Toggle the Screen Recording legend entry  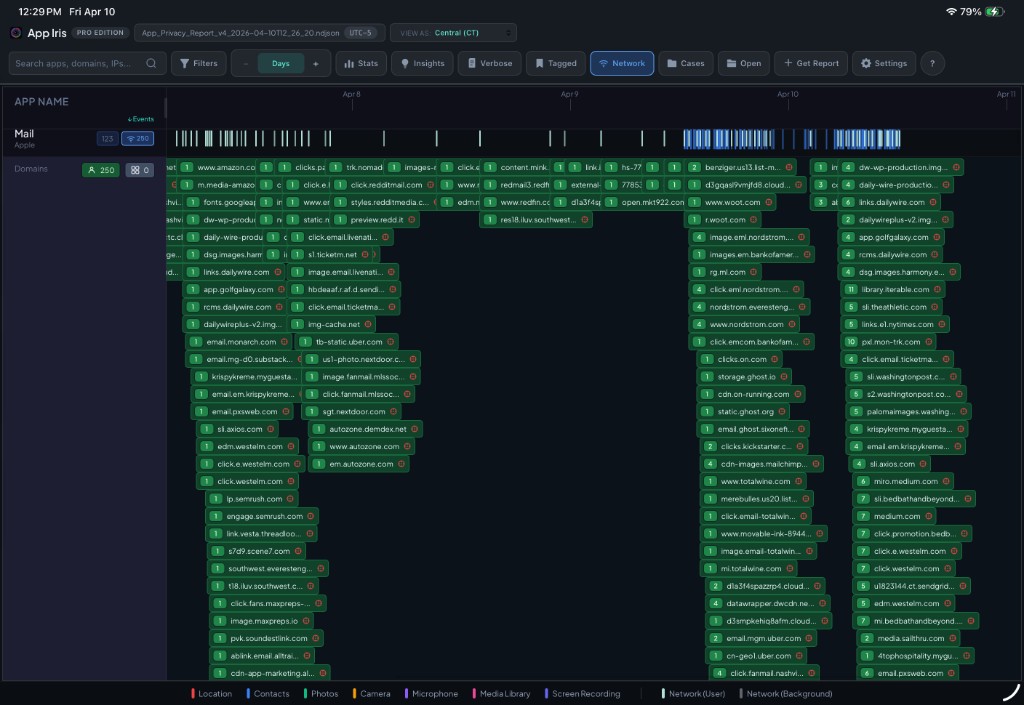point(582,693)
